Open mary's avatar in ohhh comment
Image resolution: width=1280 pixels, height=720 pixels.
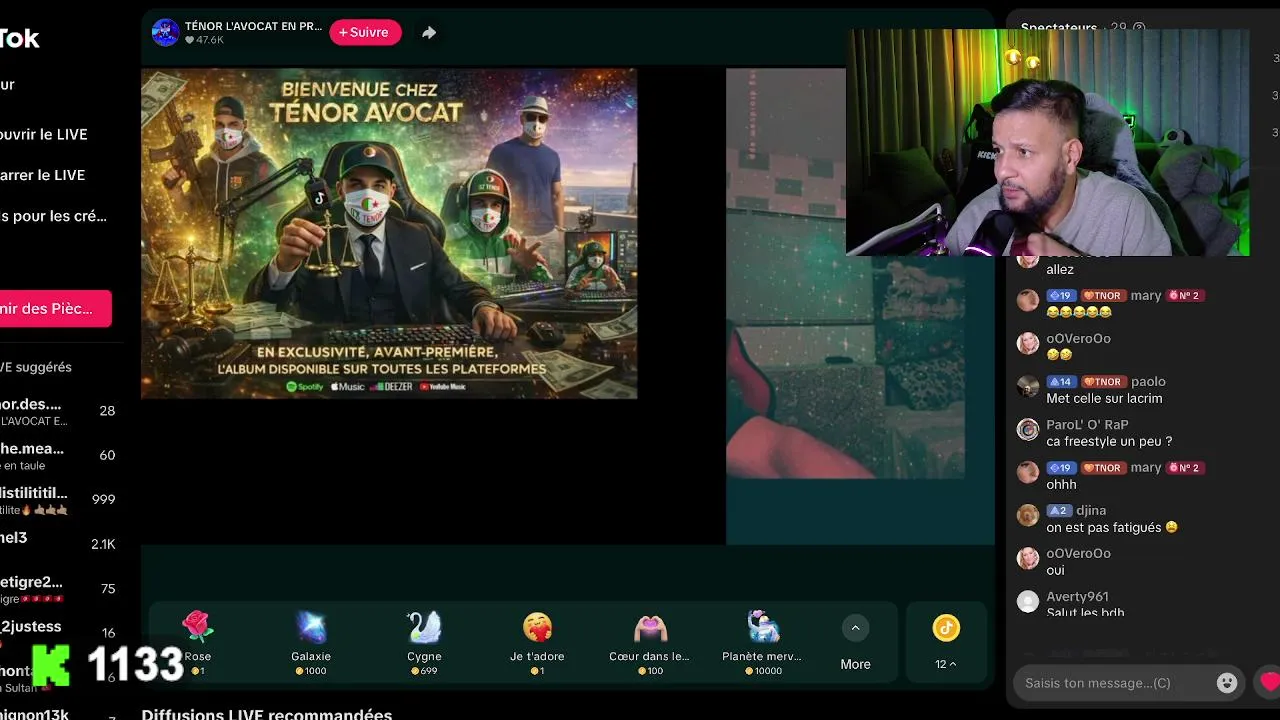click(1028, 472)
